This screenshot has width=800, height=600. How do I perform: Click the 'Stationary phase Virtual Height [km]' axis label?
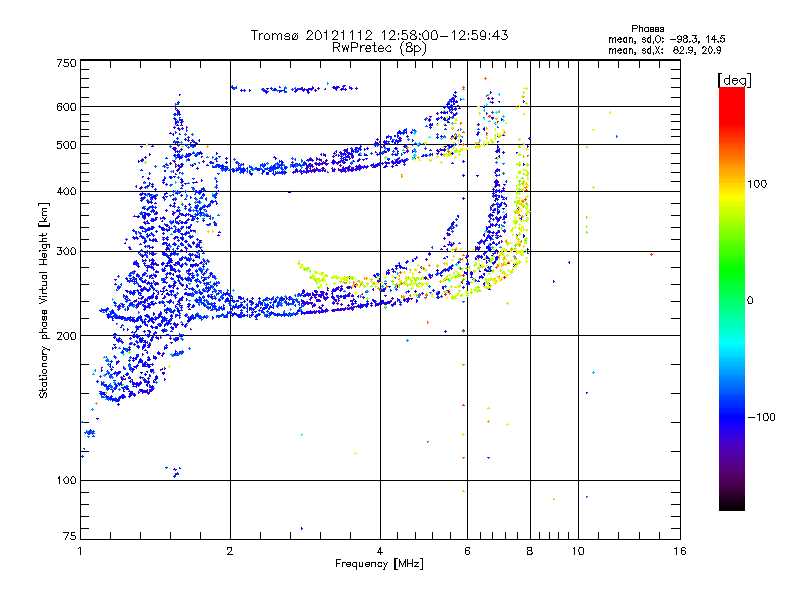44,301
